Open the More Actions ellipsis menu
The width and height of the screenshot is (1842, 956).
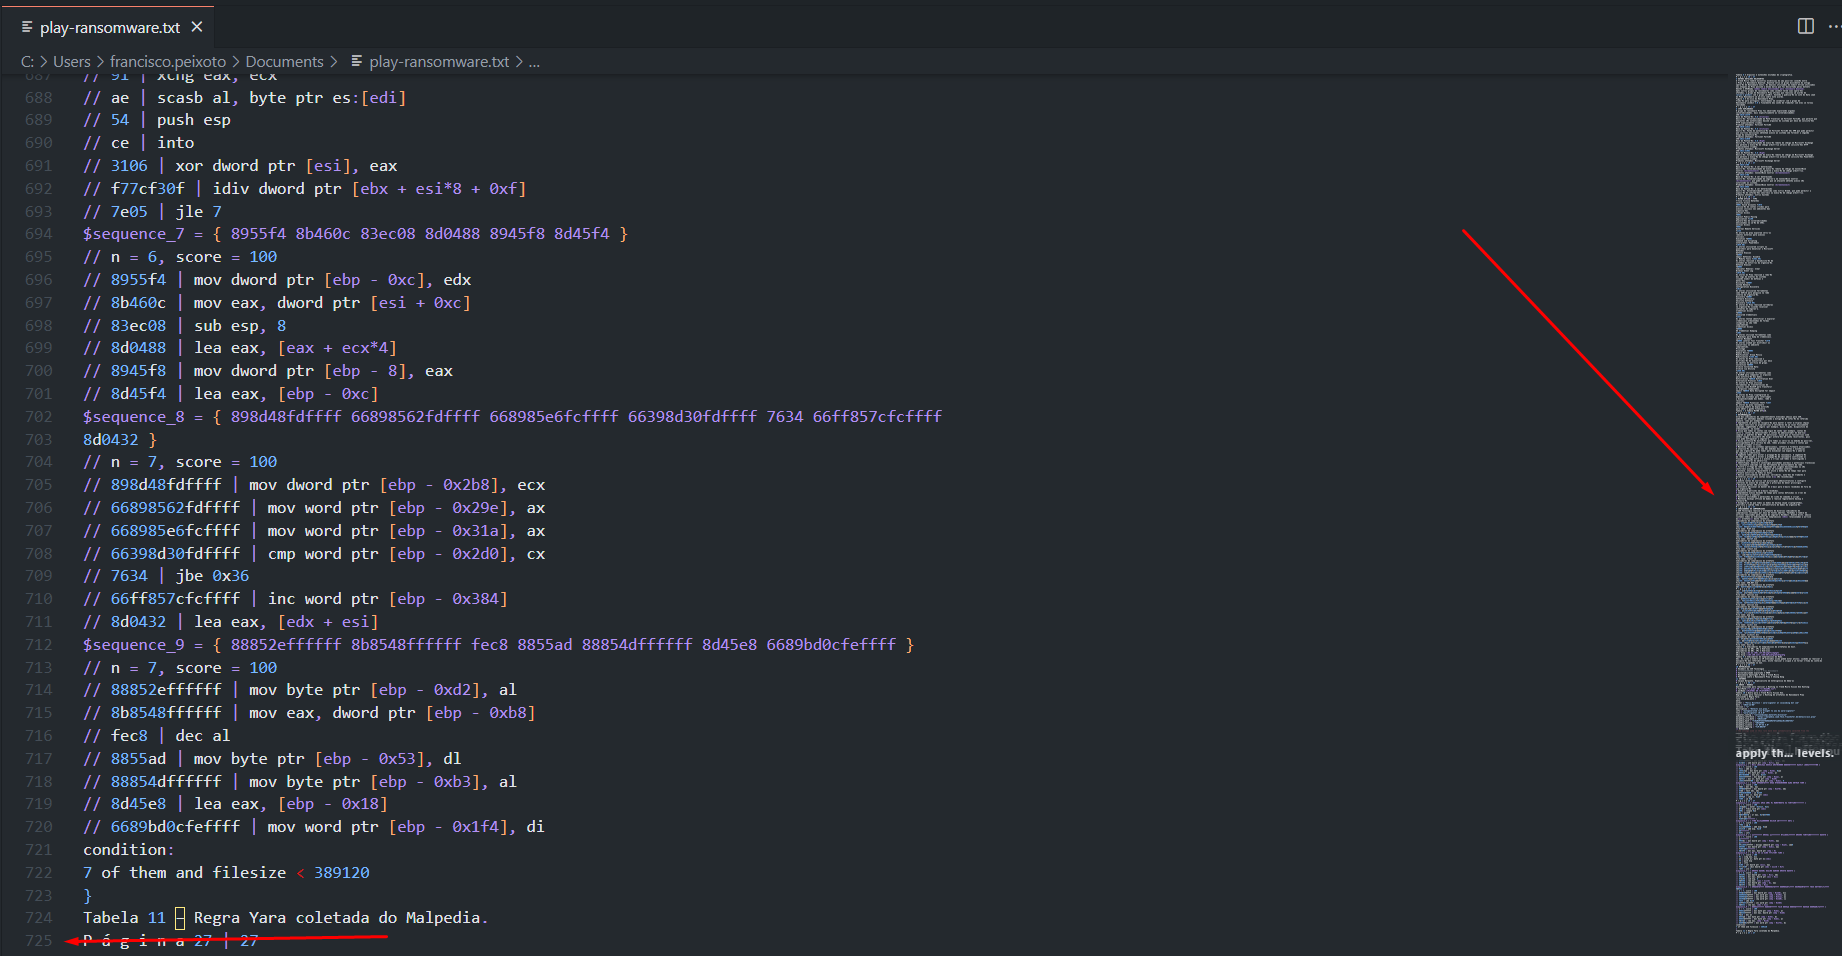click(x=1834, y=26)
